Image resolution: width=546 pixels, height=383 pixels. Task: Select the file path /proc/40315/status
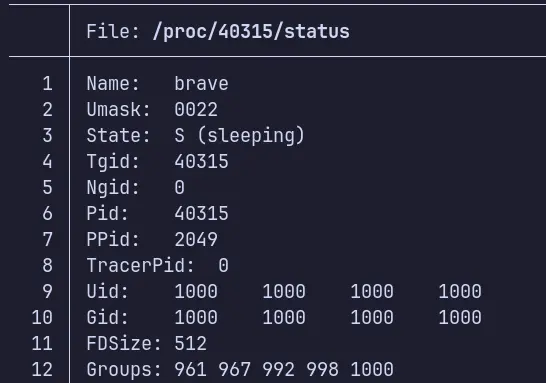pos(251,32)
